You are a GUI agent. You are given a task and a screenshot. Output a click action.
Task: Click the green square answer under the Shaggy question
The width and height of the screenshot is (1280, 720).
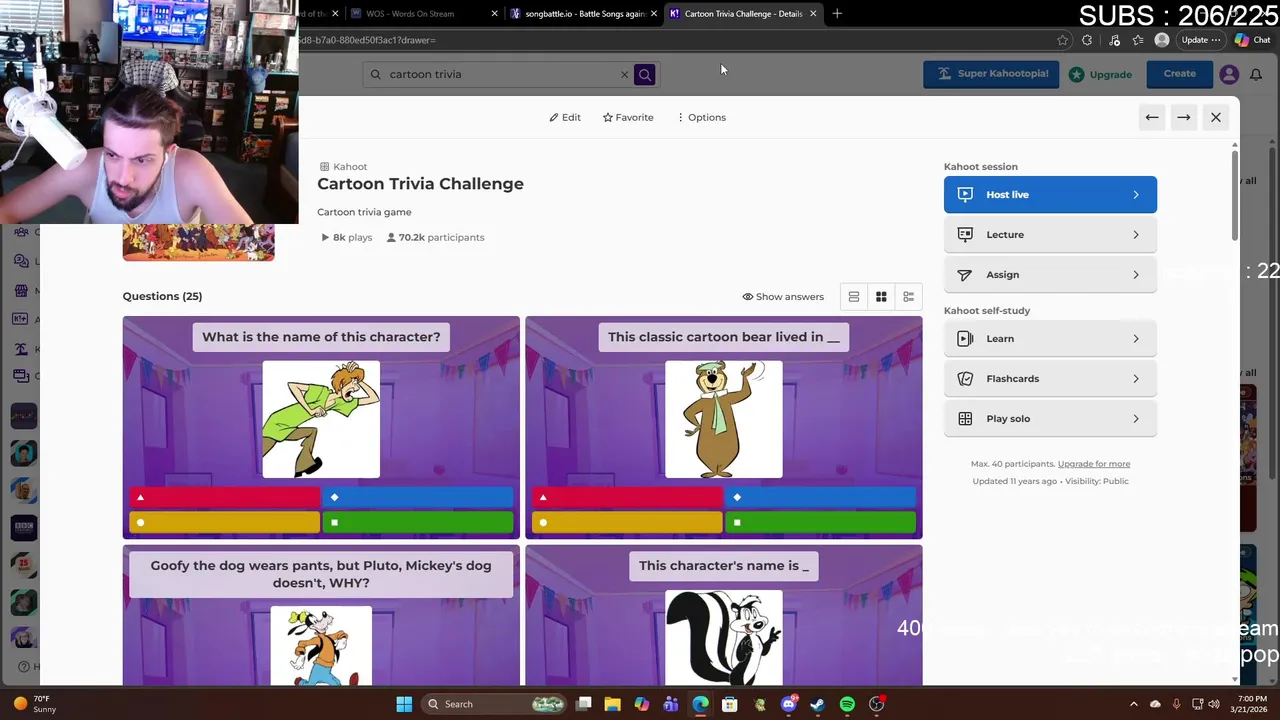418,522
